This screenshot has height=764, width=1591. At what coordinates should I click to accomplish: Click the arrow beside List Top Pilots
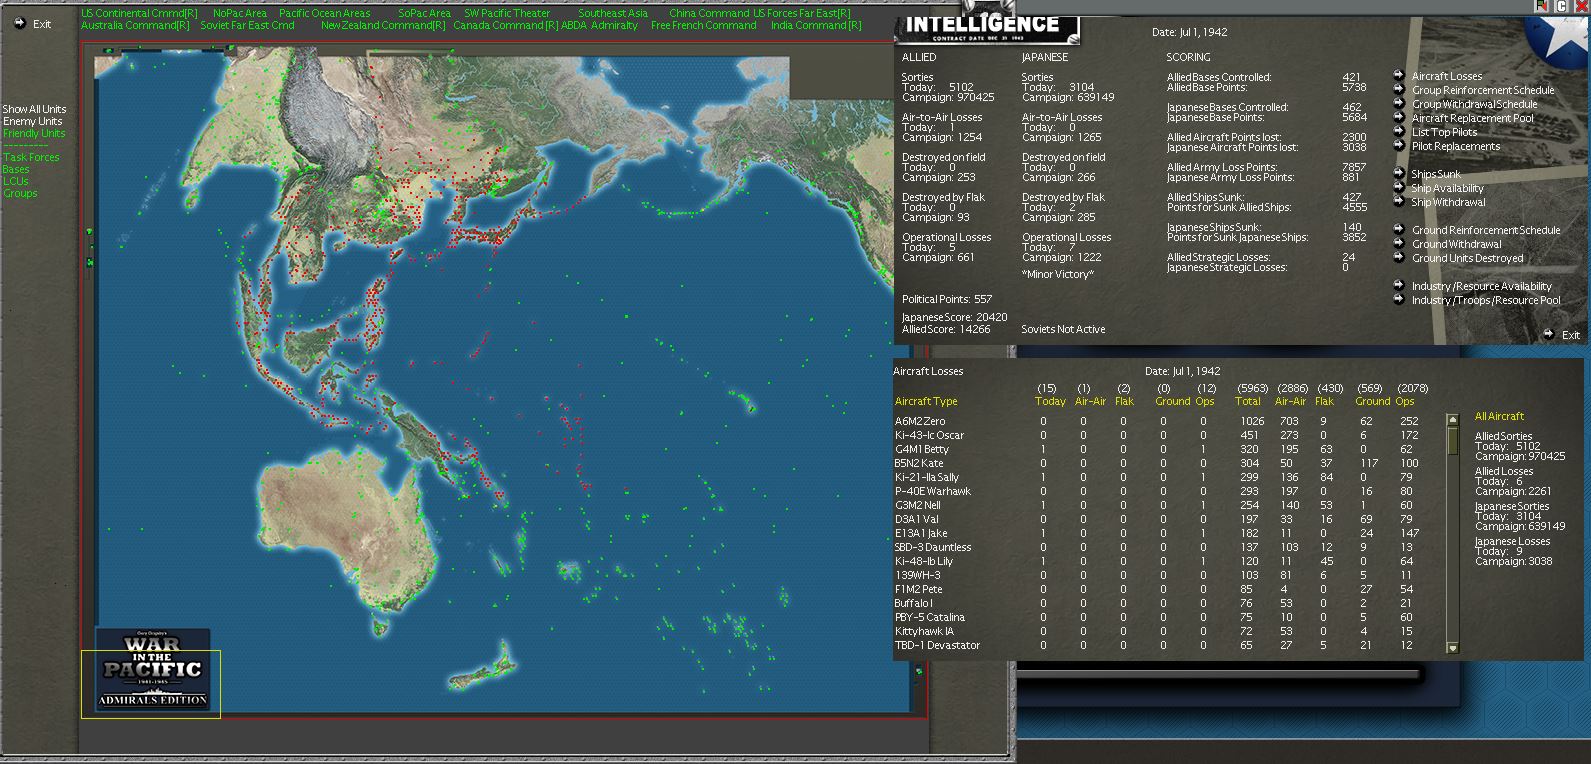click(x=1398, y=131)
